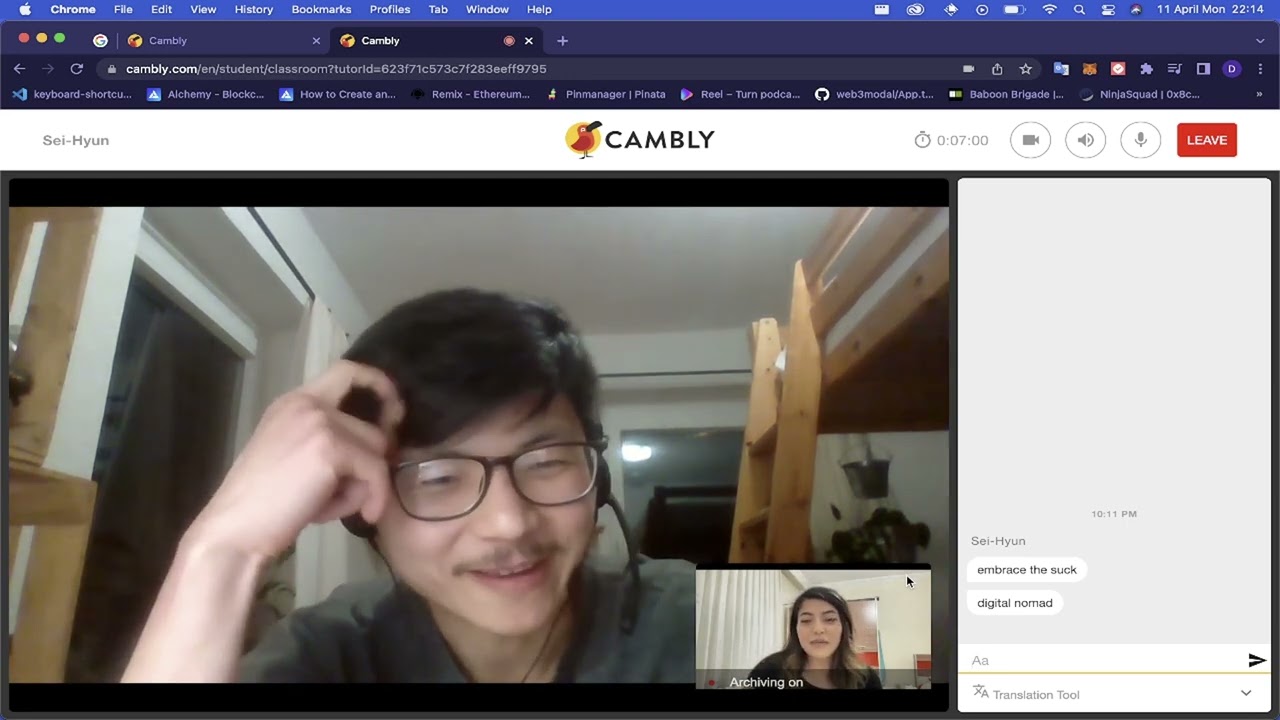This screenshot has height=720, width=1280.
Task: Select the "digital nomad" chat message
Action: pos(1015,603)
